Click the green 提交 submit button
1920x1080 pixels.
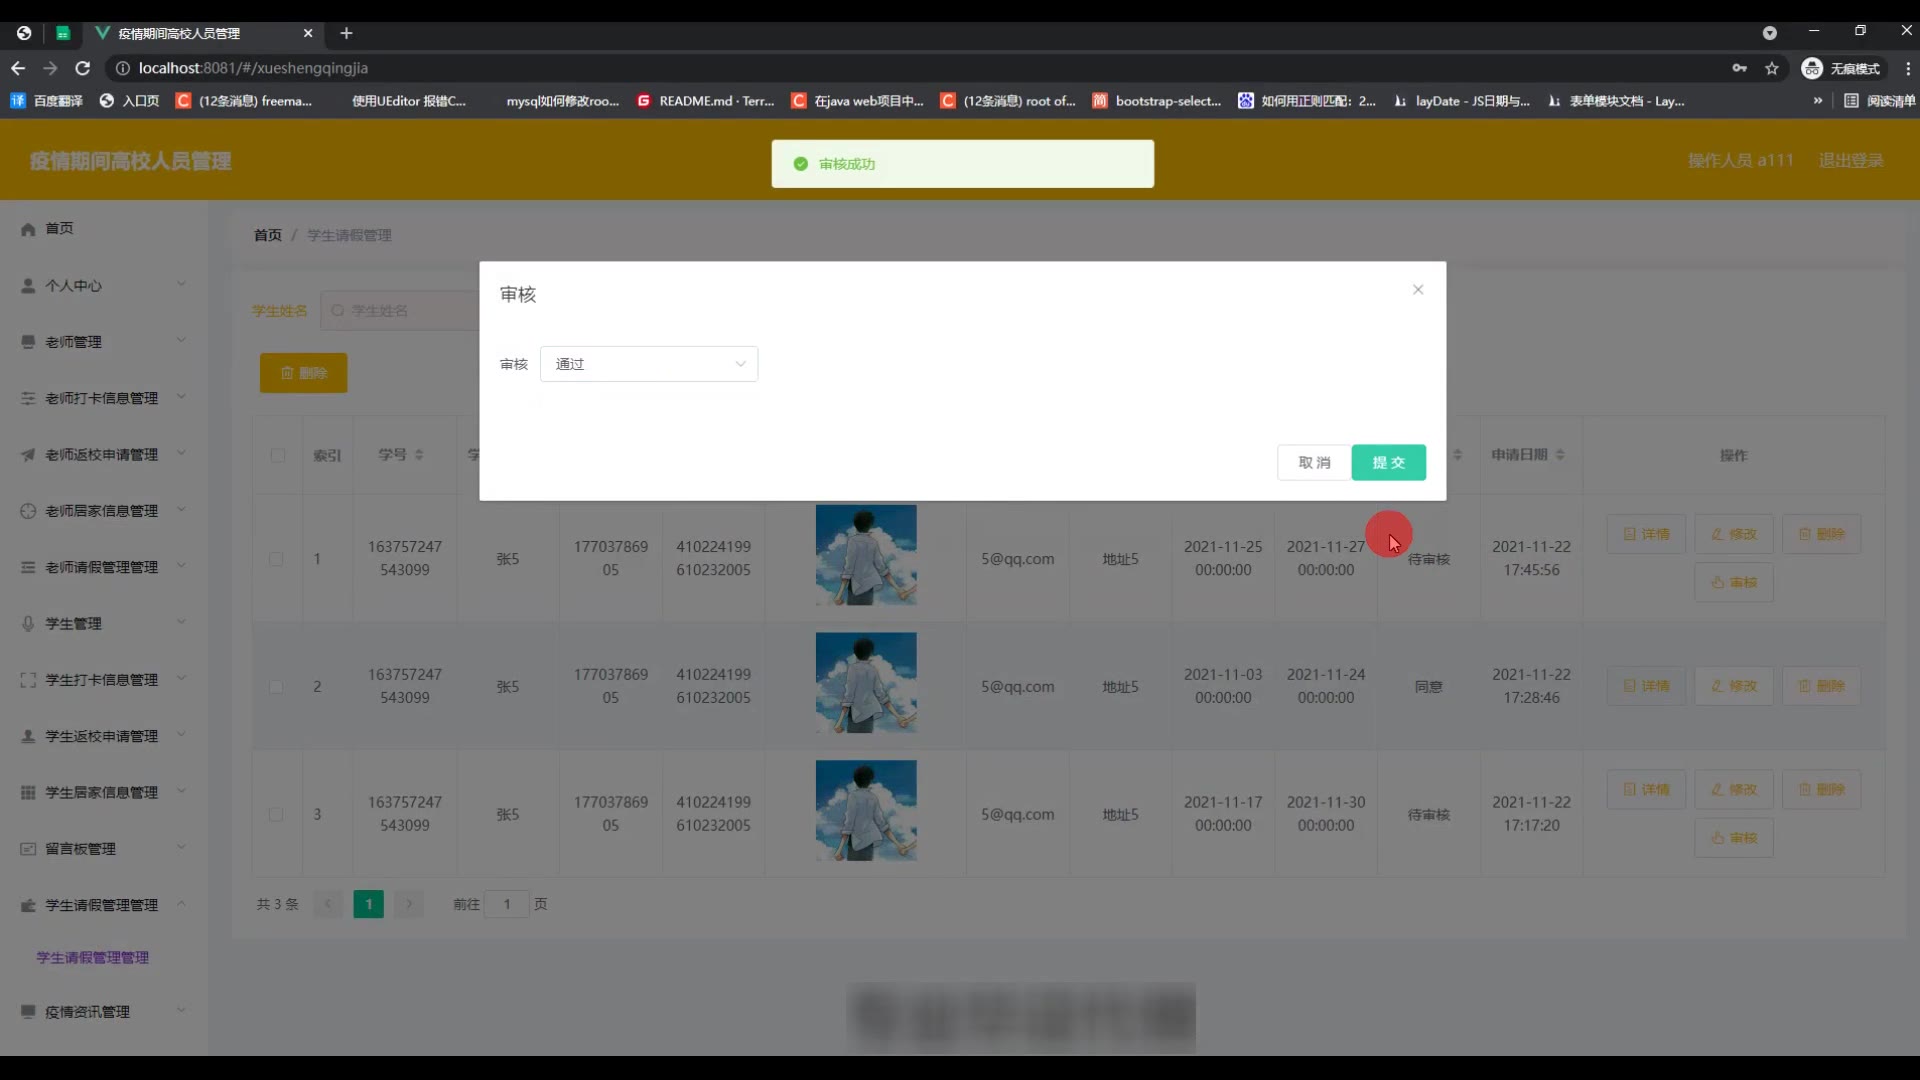click(1388, 463)
